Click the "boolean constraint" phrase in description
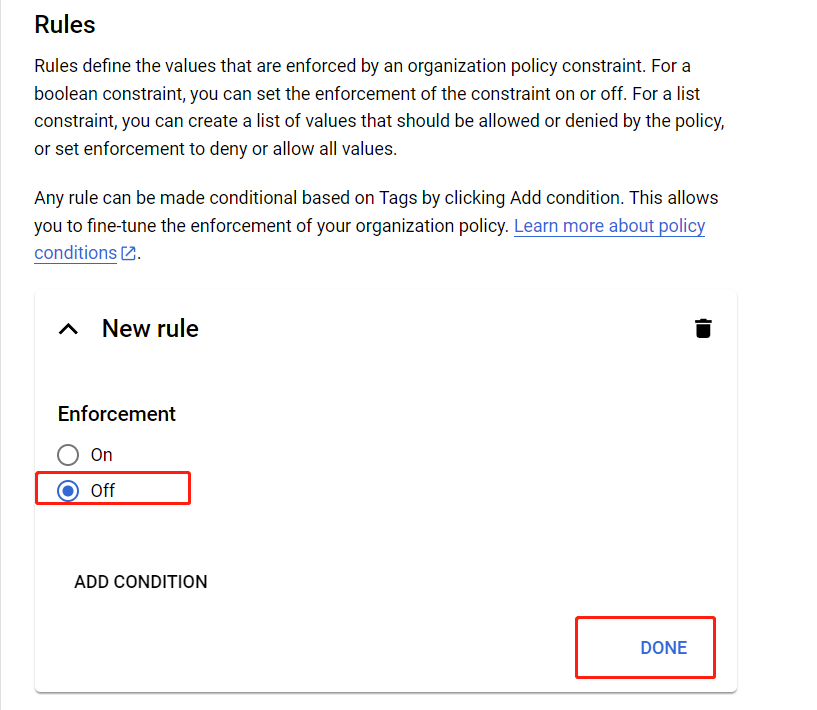 pos(110,95)
